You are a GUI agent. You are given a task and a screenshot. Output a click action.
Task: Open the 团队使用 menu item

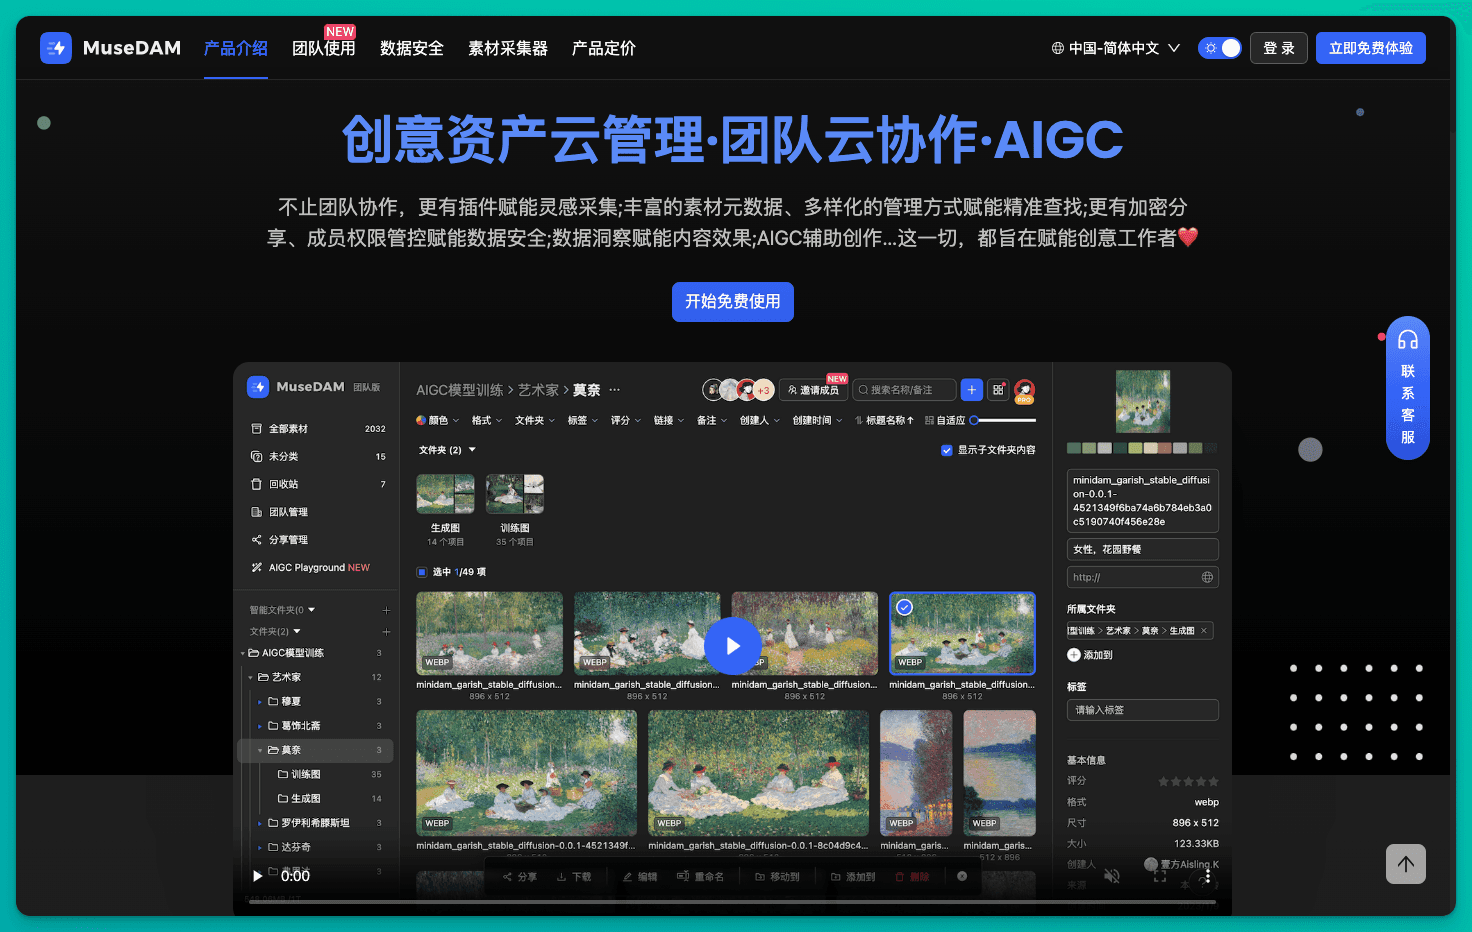click(x=324, y=48)
